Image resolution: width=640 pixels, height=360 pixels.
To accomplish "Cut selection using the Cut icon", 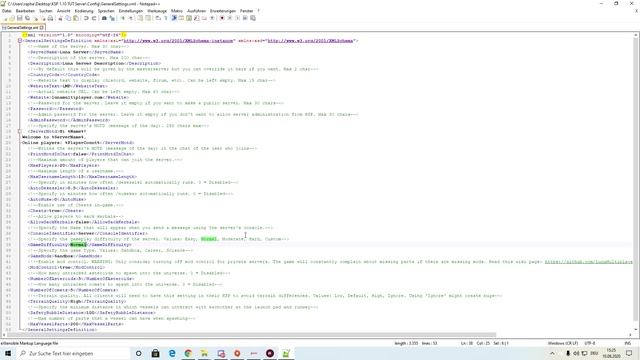I will click(x=60, y=18).
